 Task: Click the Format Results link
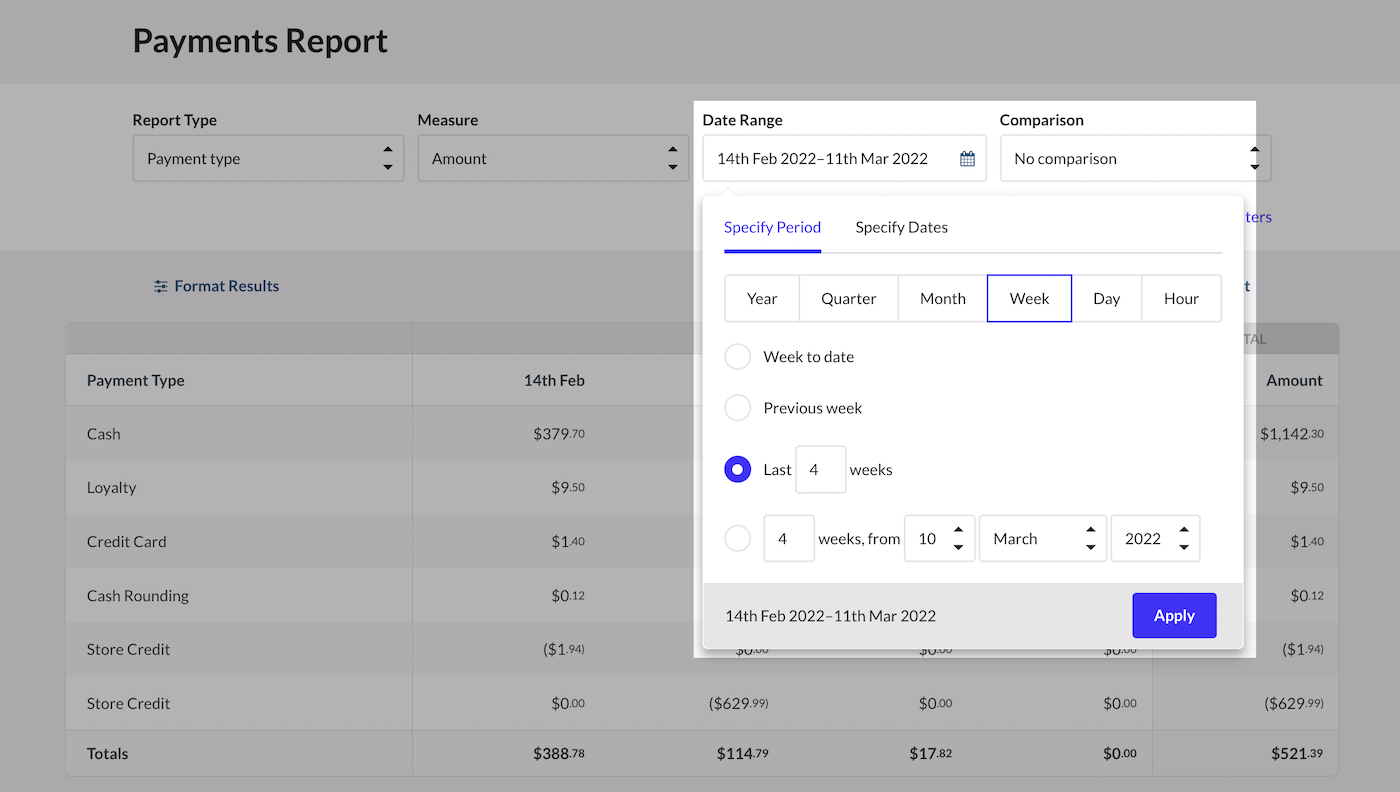point(226,287)
